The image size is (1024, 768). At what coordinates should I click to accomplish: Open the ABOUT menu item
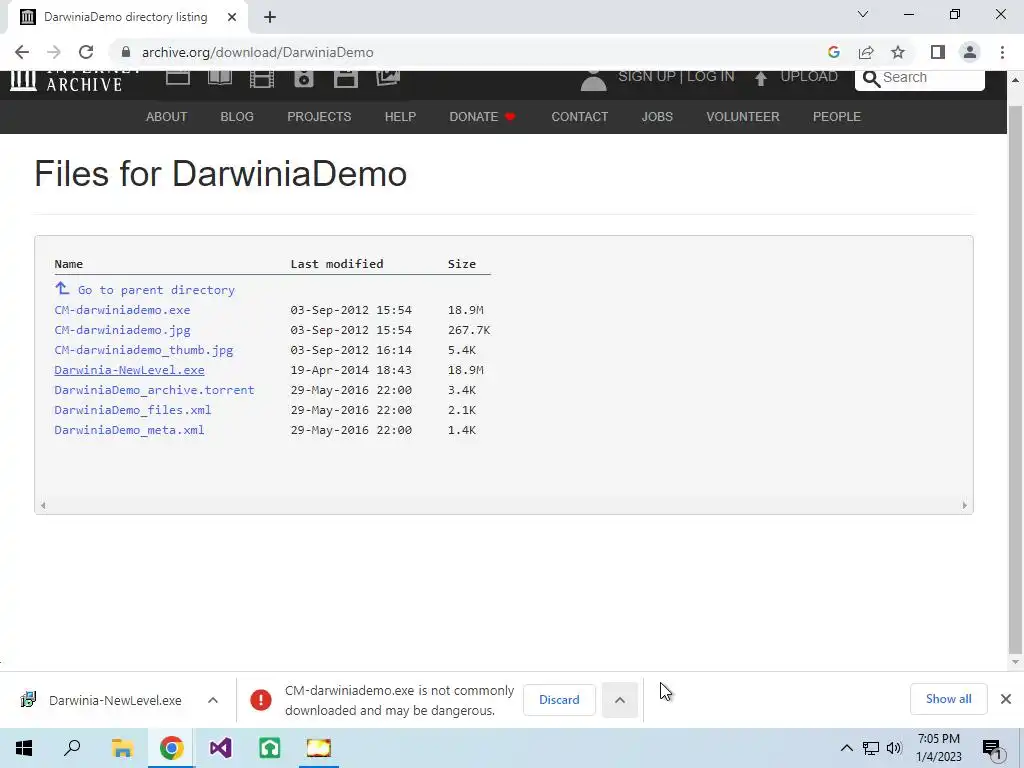pyautogui.click(x=167, y=117)
